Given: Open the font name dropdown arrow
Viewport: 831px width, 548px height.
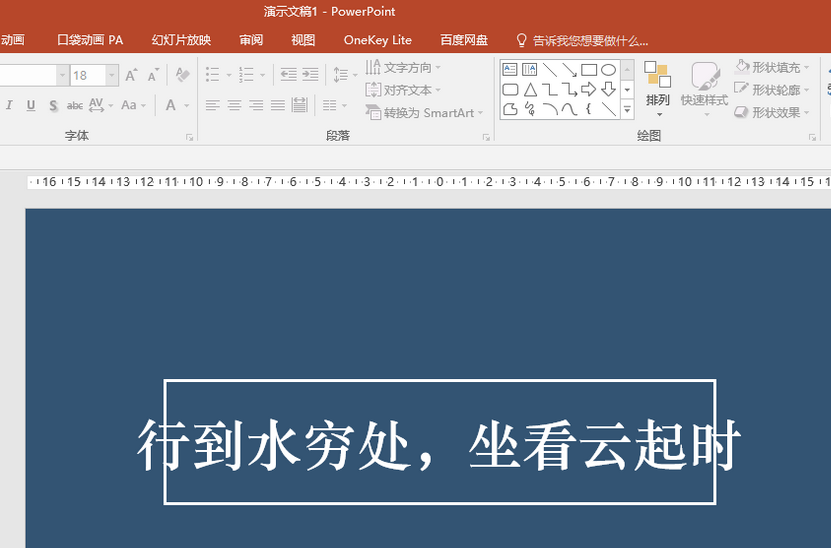Looking at the screenshot, I should coord(63,76).
